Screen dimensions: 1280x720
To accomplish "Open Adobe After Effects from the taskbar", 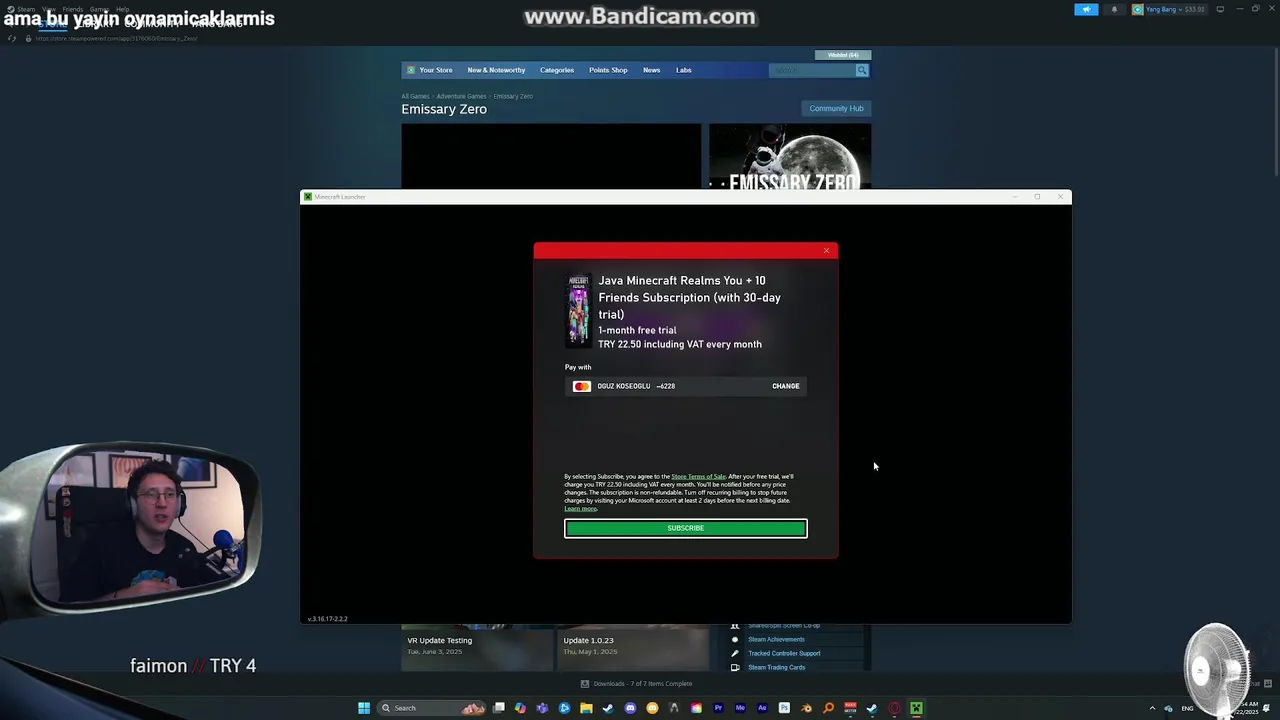I will [x=762, y=708].
